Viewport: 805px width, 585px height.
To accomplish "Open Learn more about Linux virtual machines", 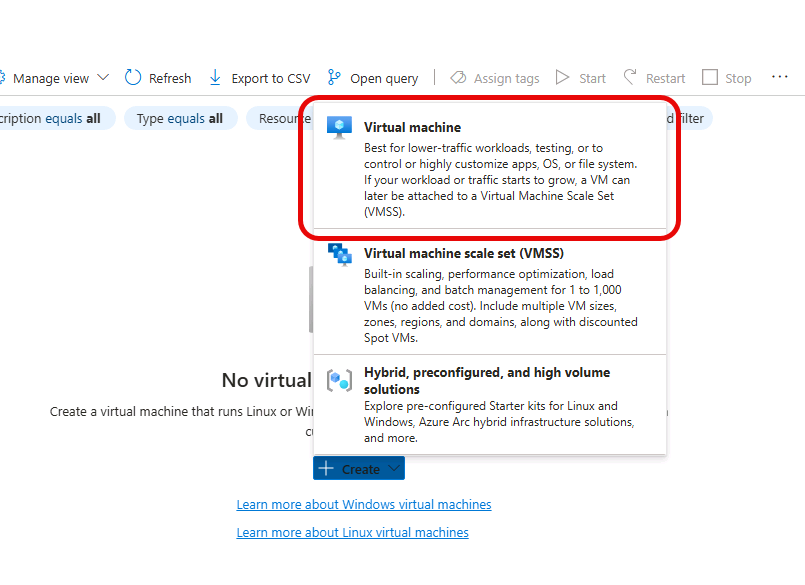I will tap(353, 533).
